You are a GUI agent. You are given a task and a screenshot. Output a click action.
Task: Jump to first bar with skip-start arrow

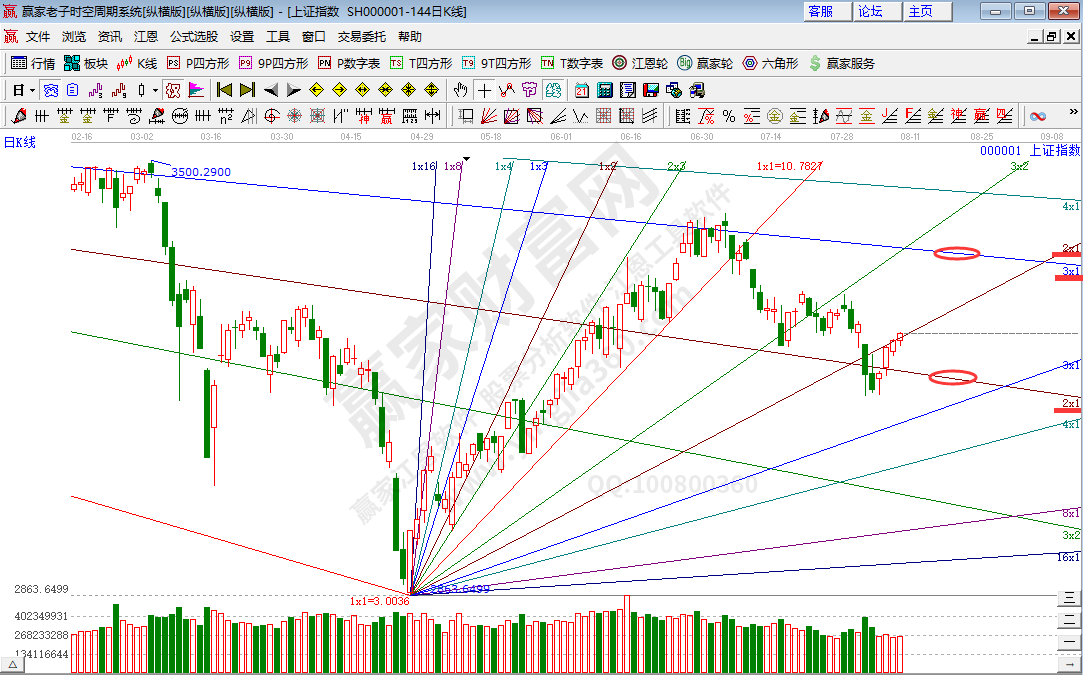click(x=224, y=90)
